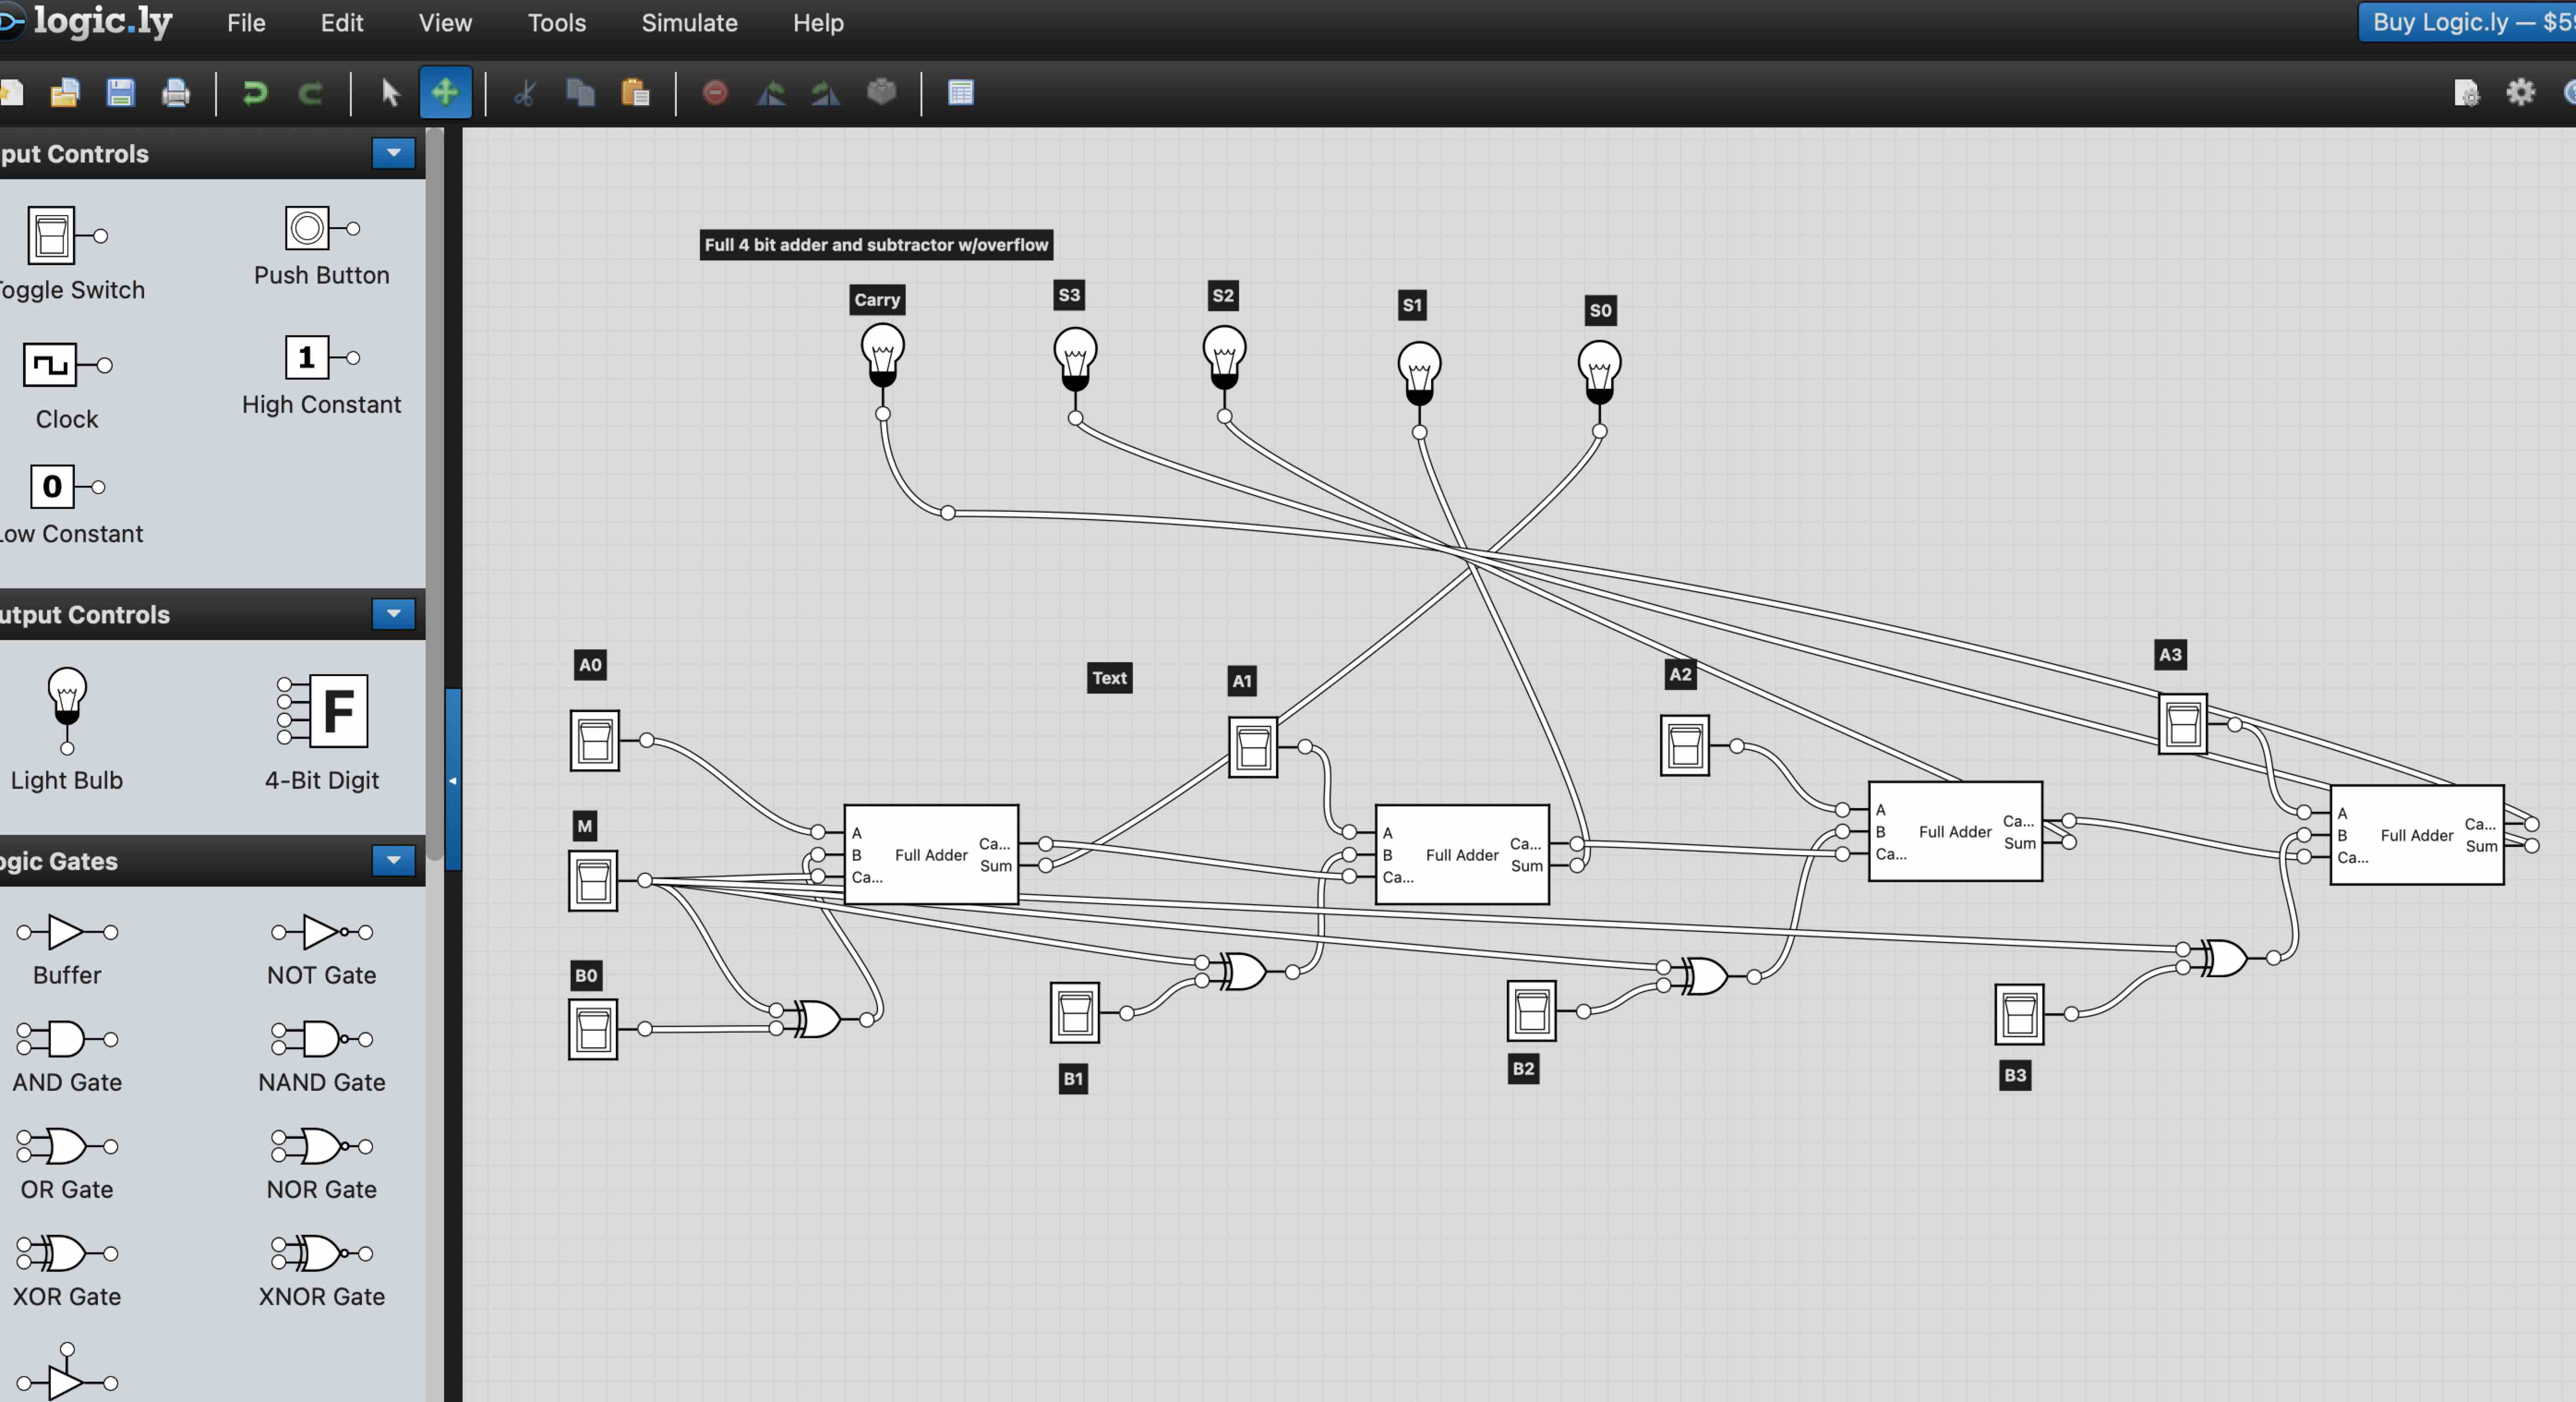Click the Print toolbar icon
The width and height of the screenshot is (2576, 1402).
[174, 93]
